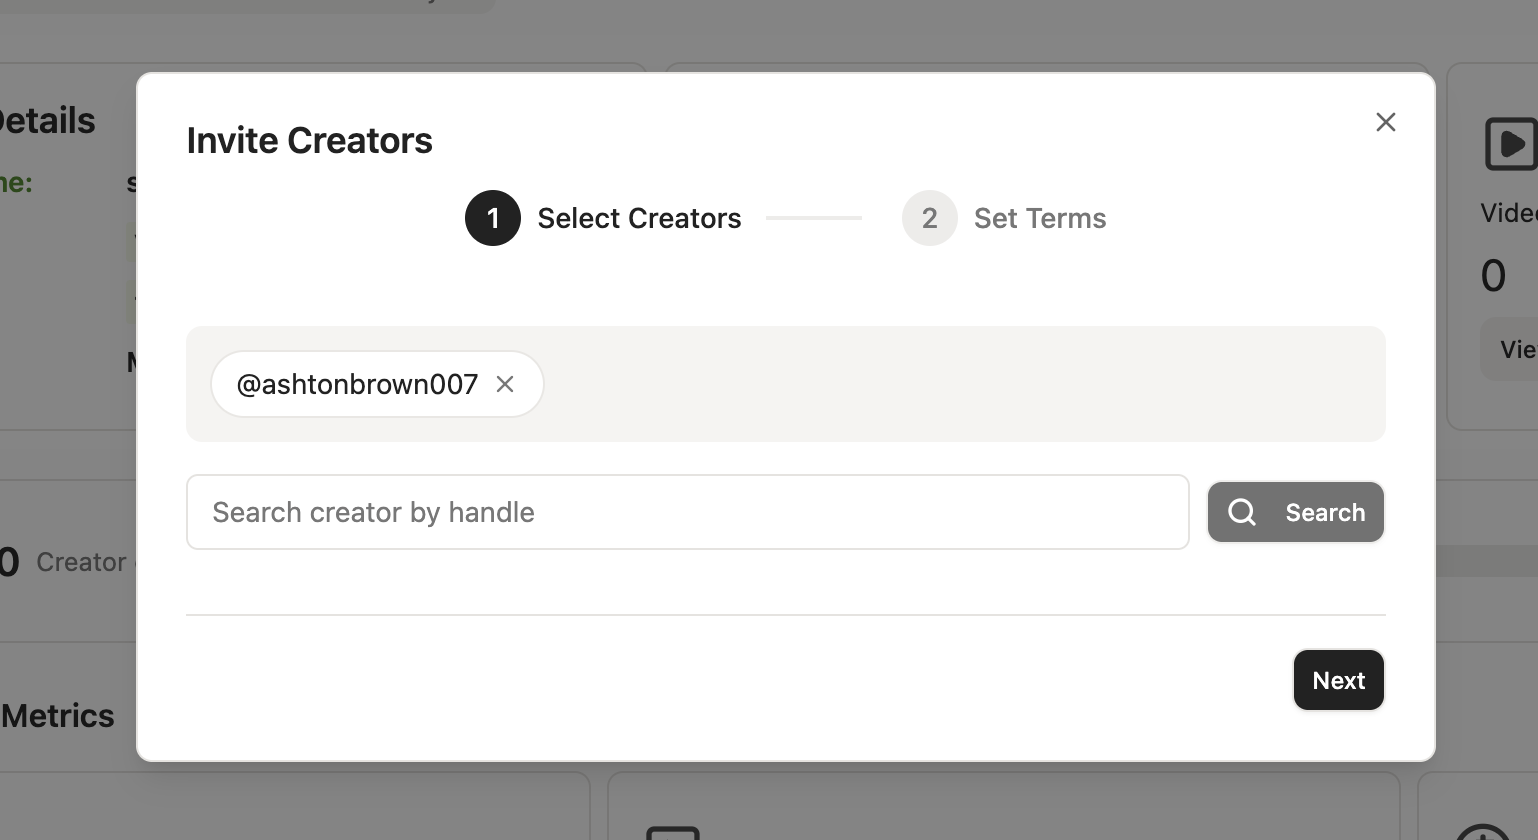Focus the Search creator by handle field
The image size is (1538, 840).
688,512
